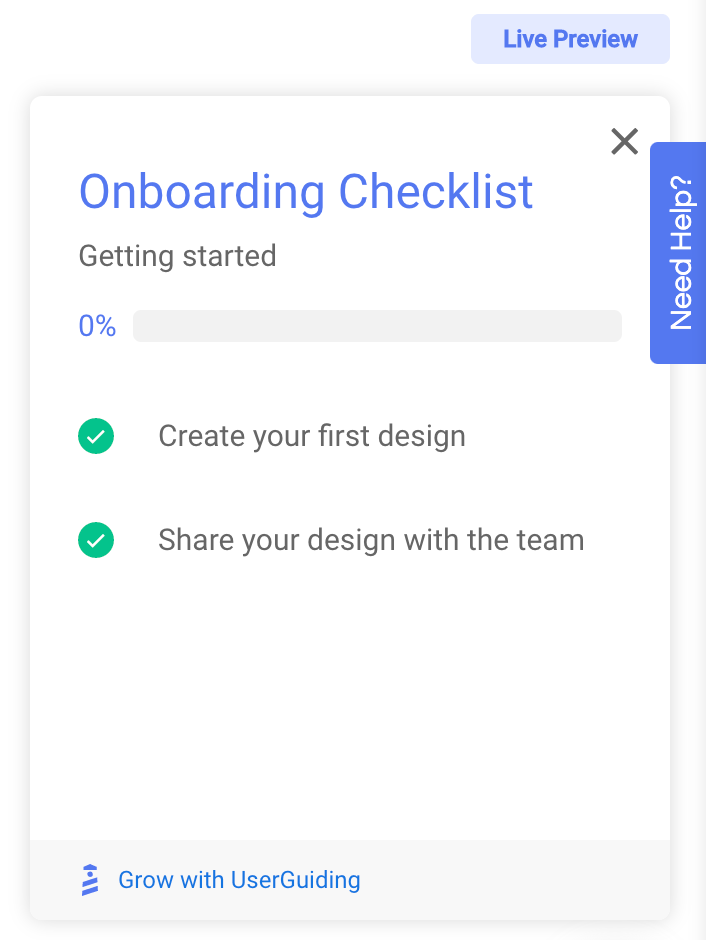Click the progress bar next to 0%

(x=377, y=325)
